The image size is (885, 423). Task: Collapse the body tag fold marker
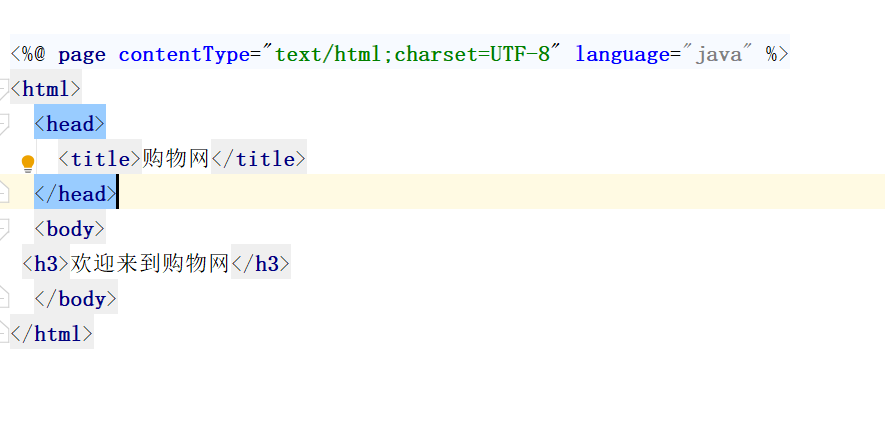pos(3,229)
